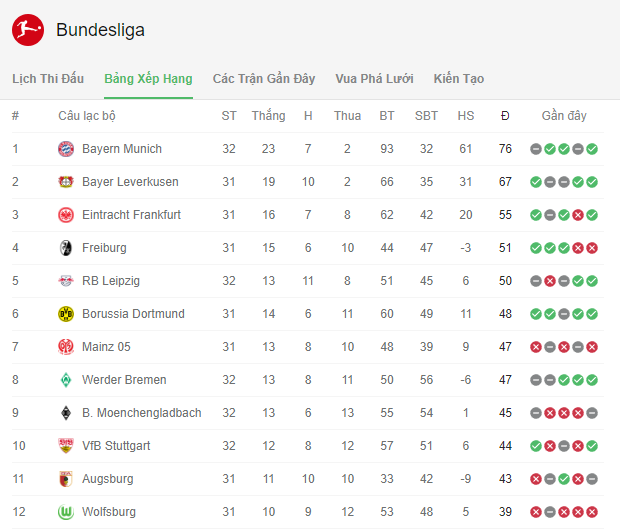
Task: Click the Borussia Dortmund club crest
Action: pyautogui.click(x=66, y=314)
